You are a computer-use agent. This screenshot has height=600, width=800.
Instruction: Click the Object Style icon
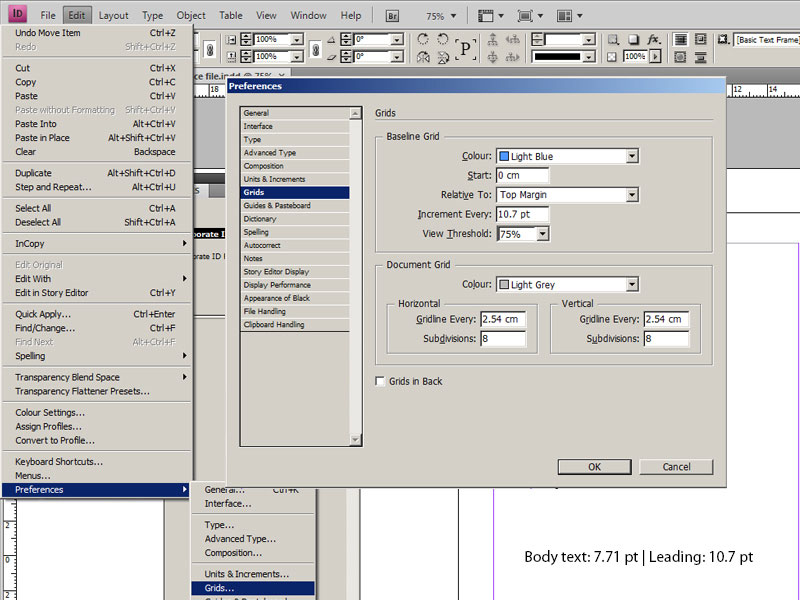point(723,39)
